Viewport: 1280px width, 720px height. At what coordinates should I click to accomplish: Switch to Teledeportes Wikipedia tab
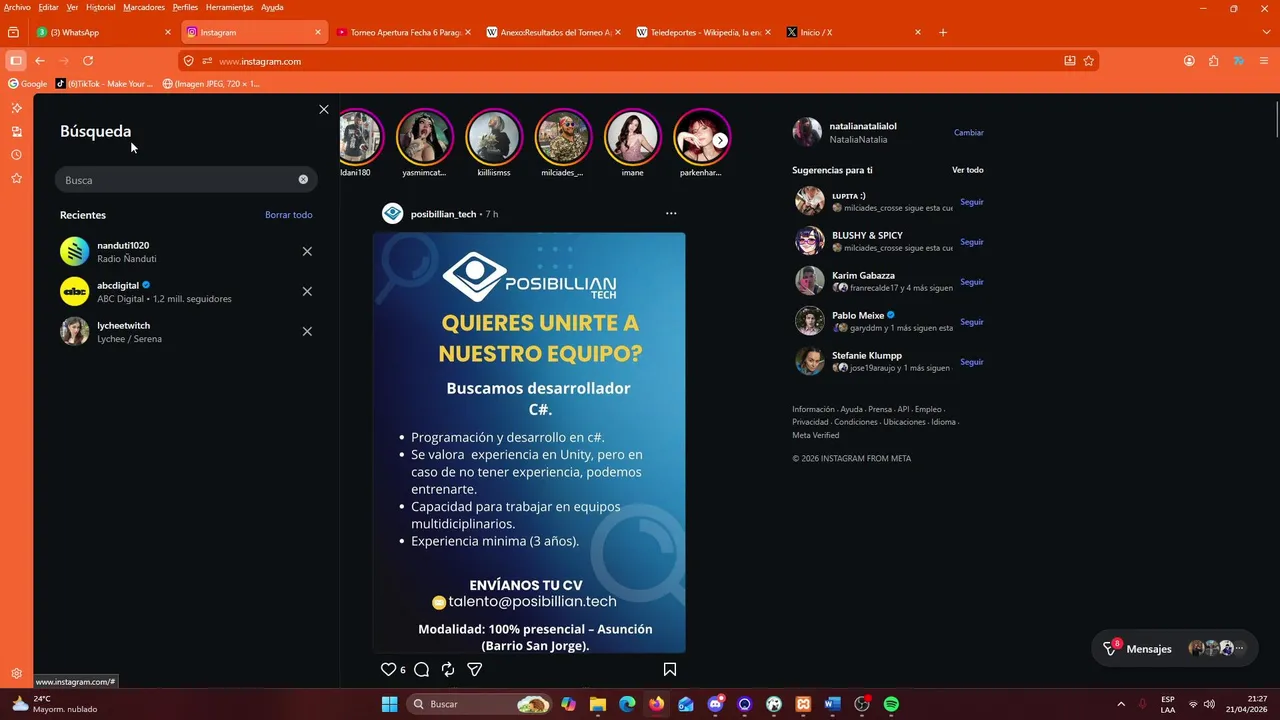pyautogui.click(x=701, y=32)
